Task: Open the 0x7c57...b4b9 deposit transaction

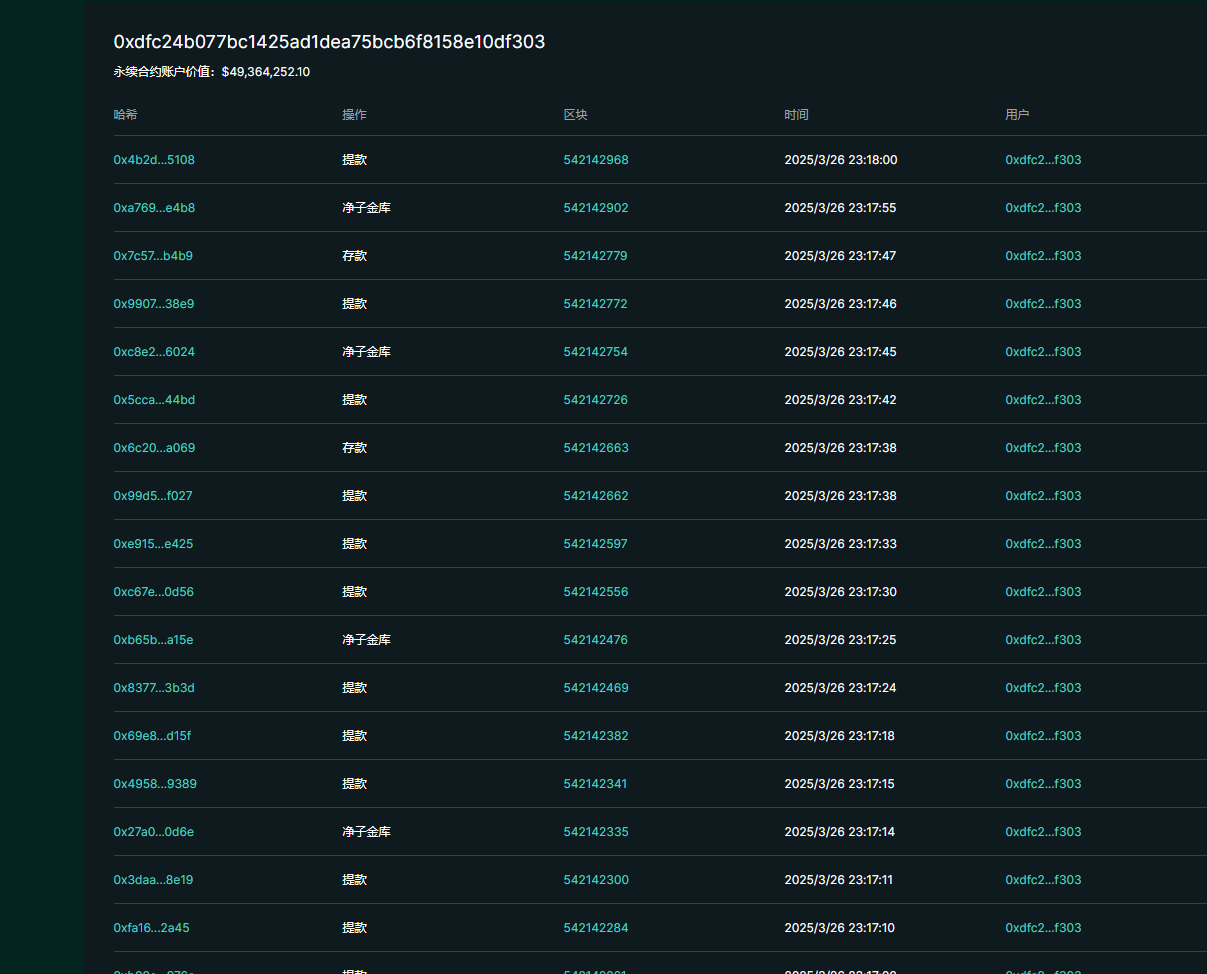Action: [153, 256]
